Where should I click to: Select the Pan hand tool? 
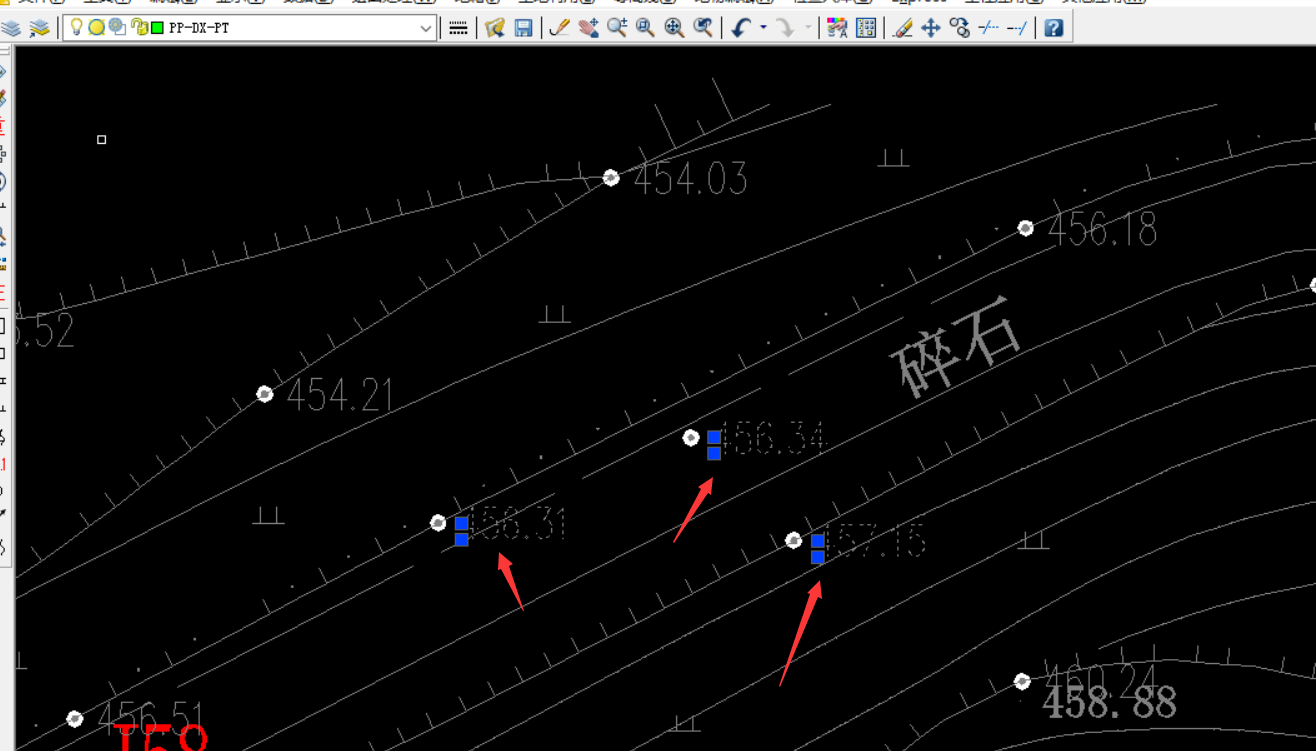(x=588, y=28)
